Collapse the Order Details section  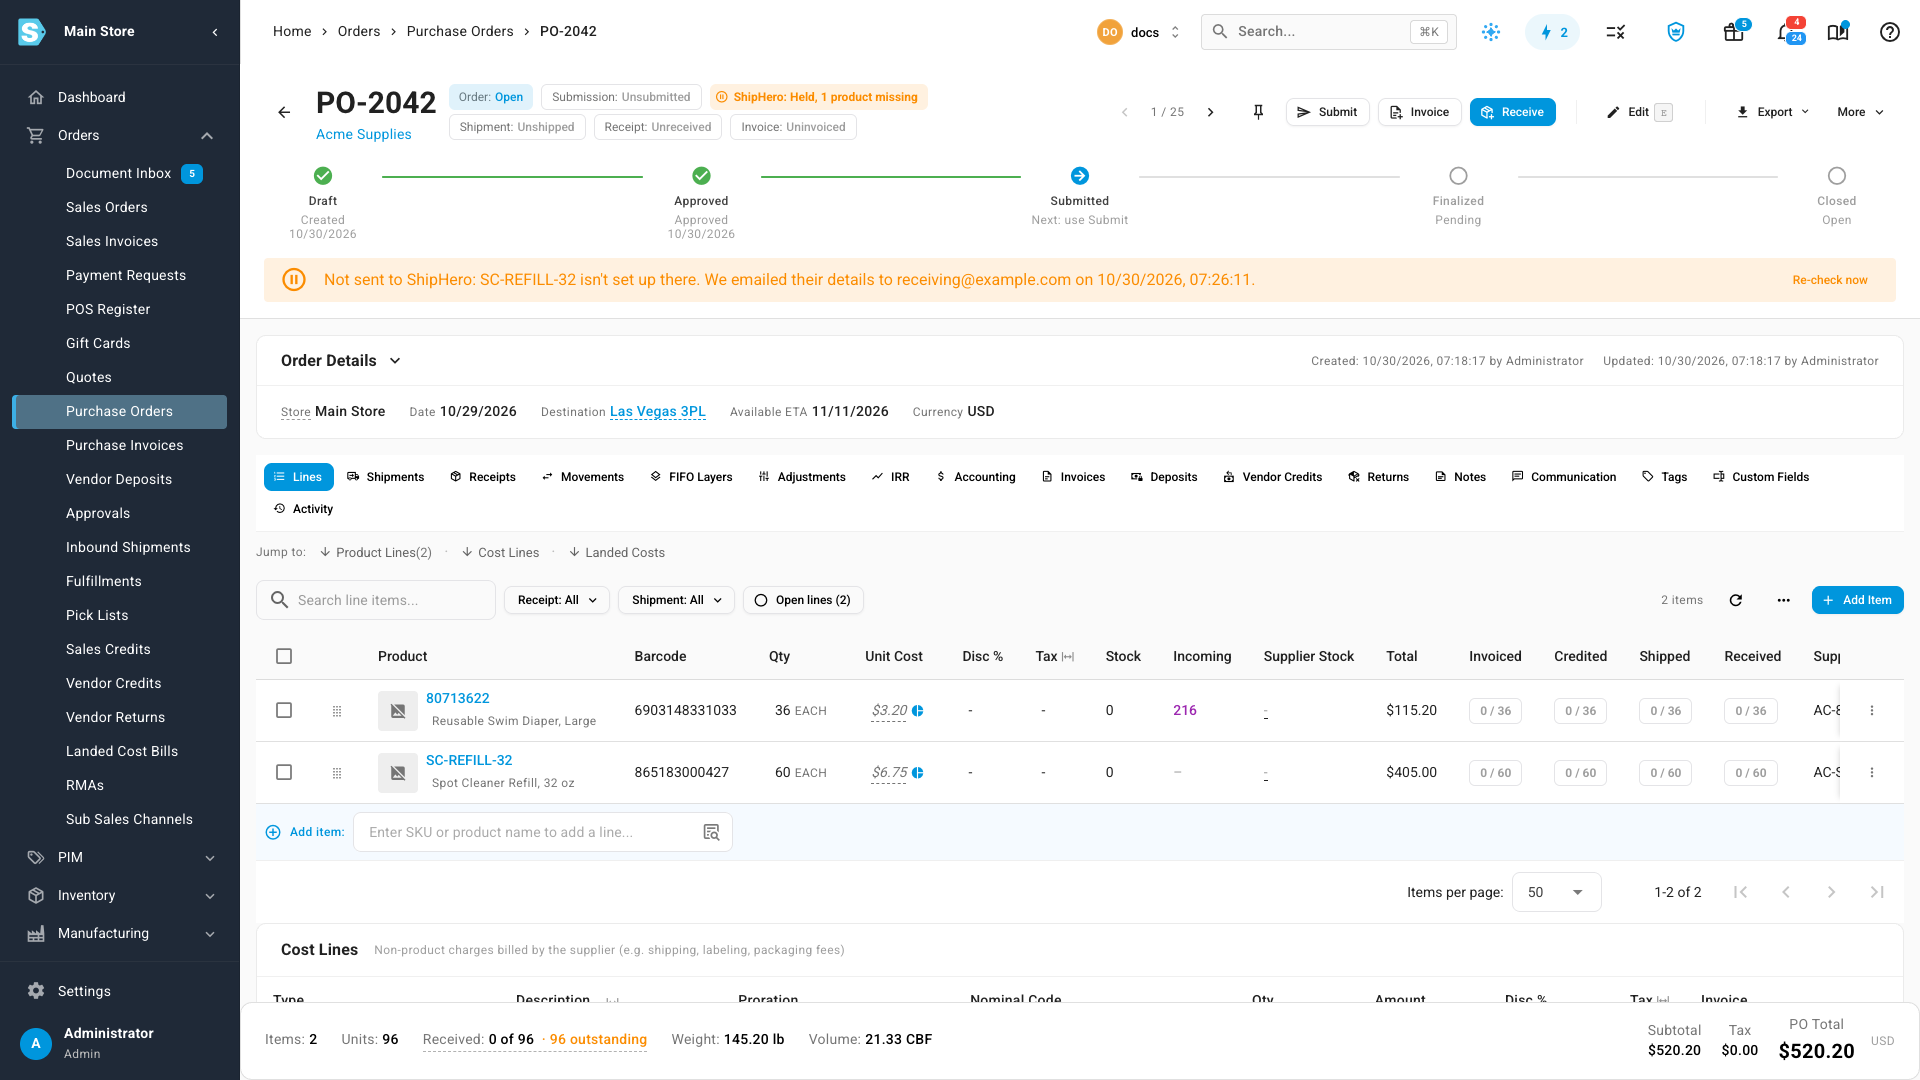(x=395, y=361)
